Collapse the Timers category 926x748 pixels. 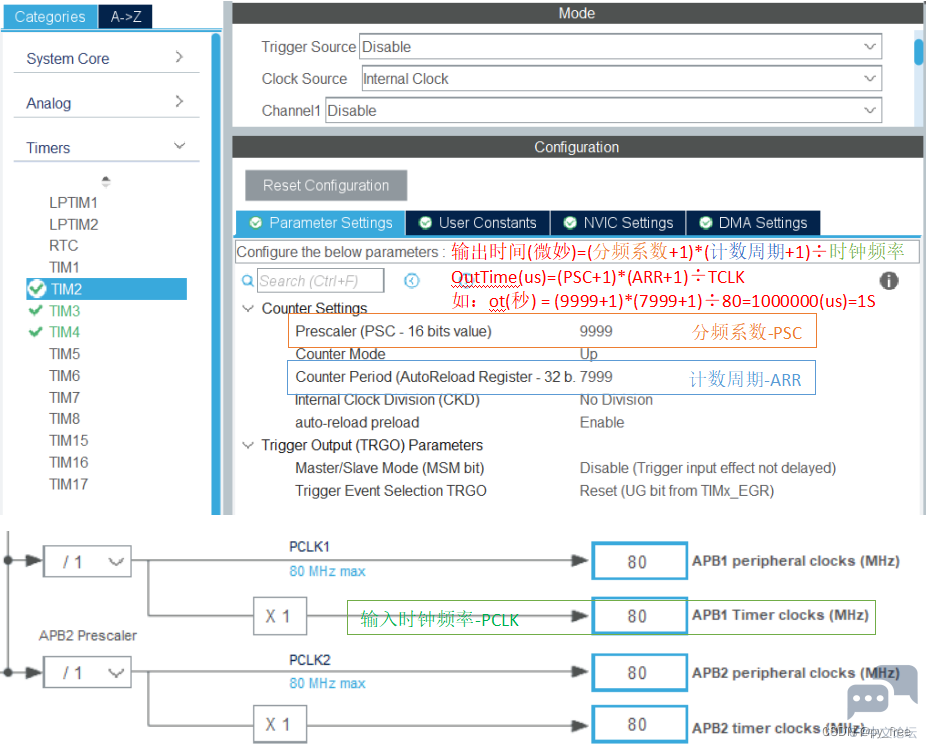point(179,147)
